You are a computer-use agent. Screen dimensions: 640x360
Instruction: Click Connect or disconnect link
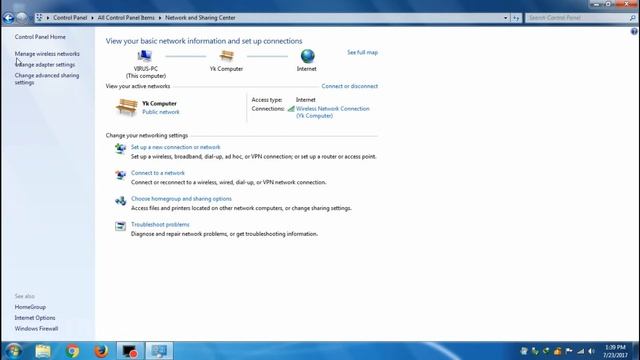pos(349,86)
